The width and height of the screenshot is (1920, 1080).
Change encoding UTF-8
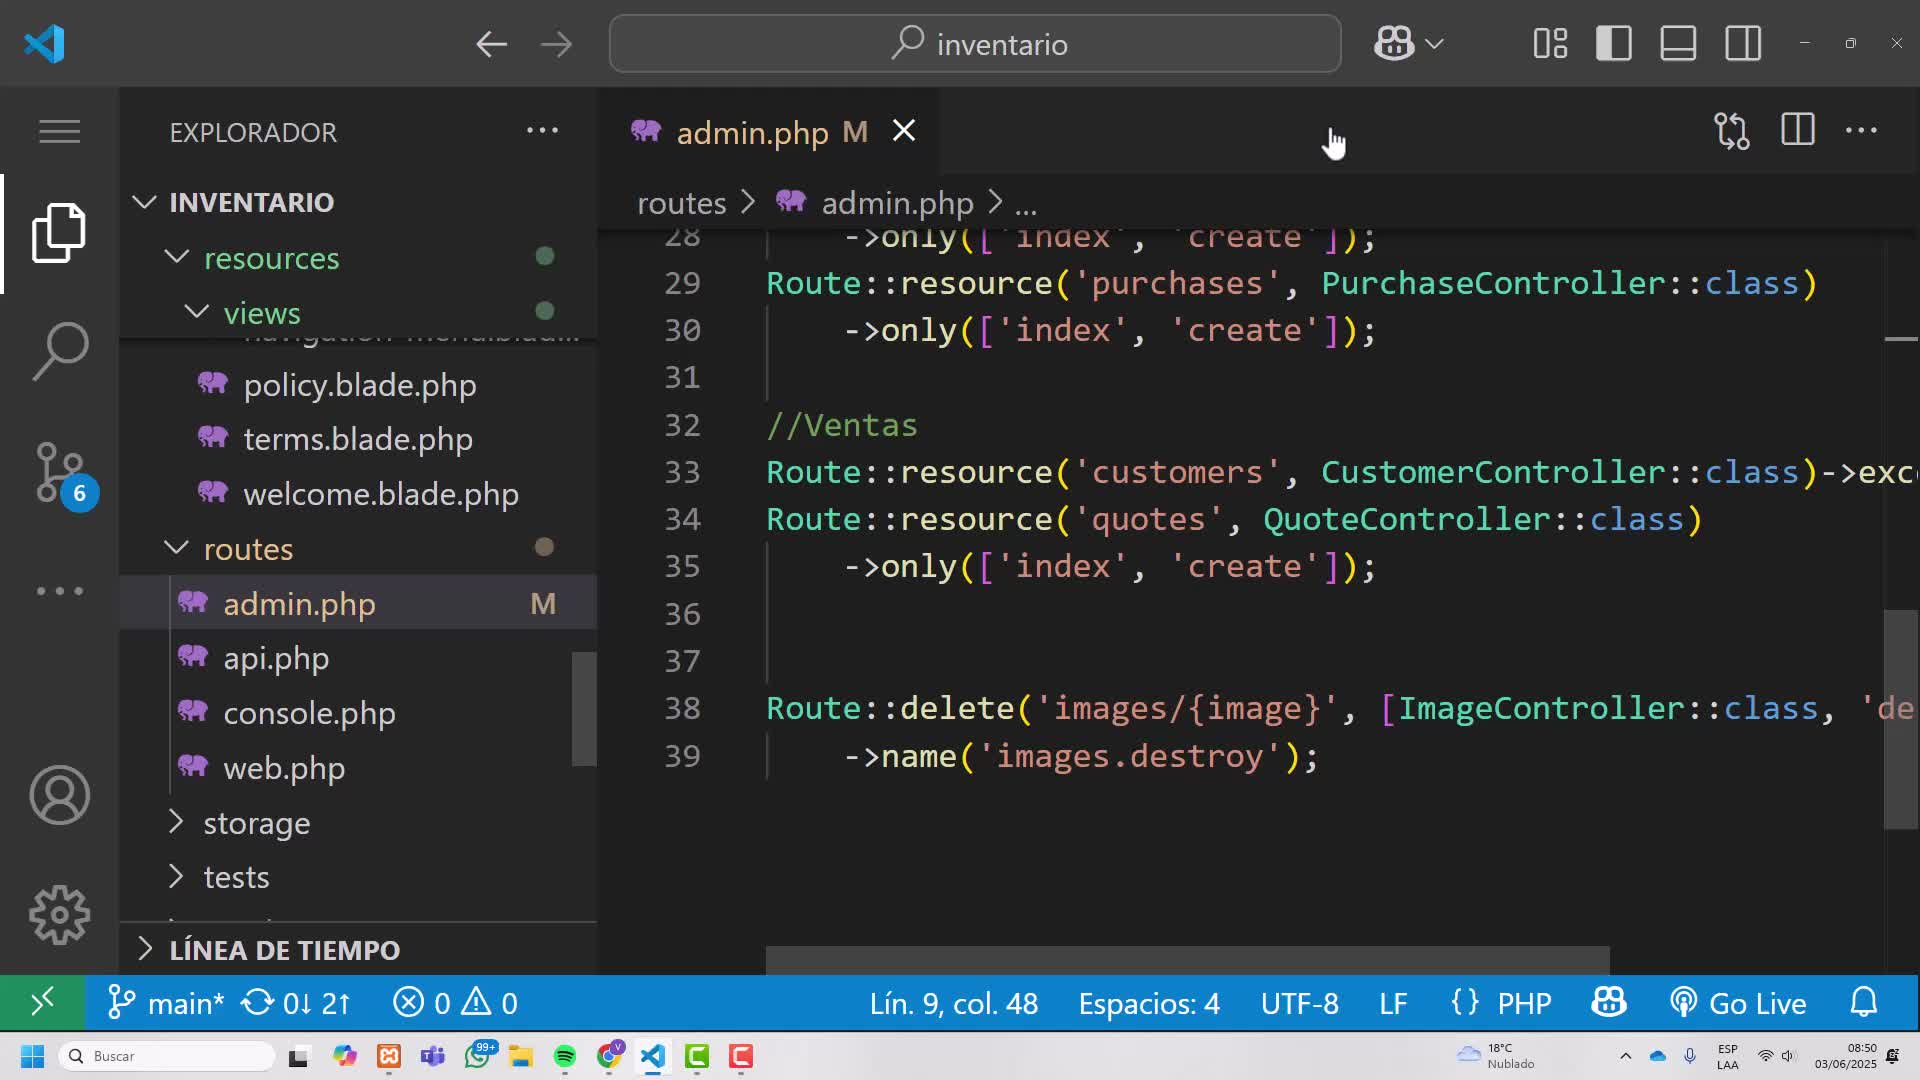click(x=1299, y=1003)
